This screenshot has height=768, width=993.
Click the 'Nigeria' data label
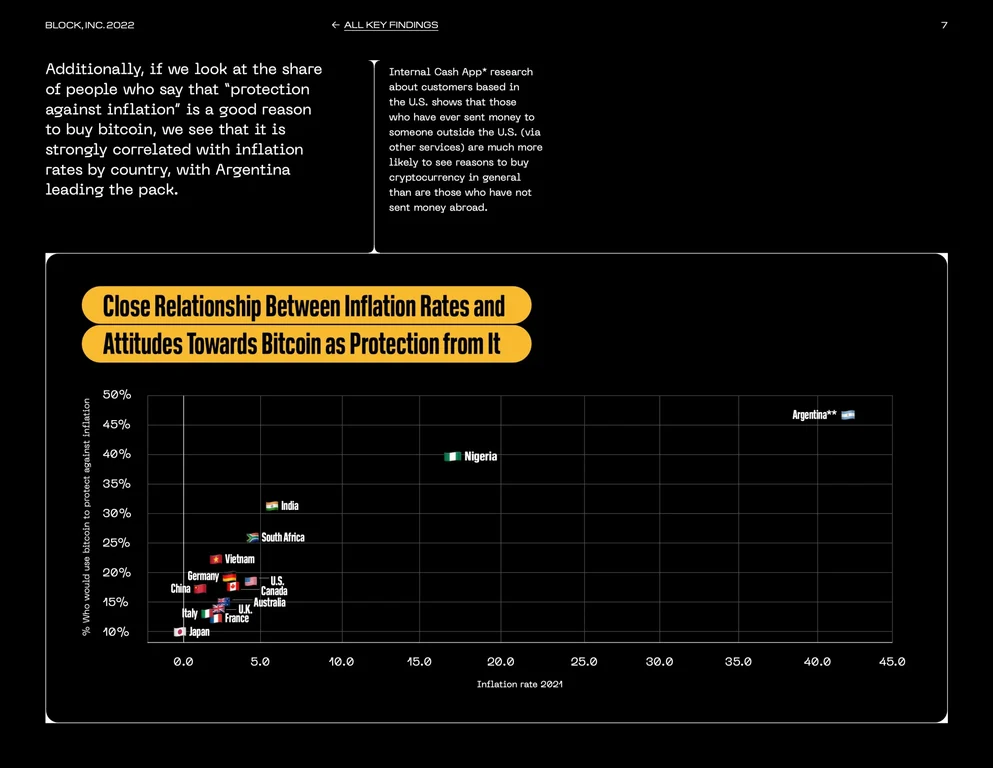[x=481, y=456]
